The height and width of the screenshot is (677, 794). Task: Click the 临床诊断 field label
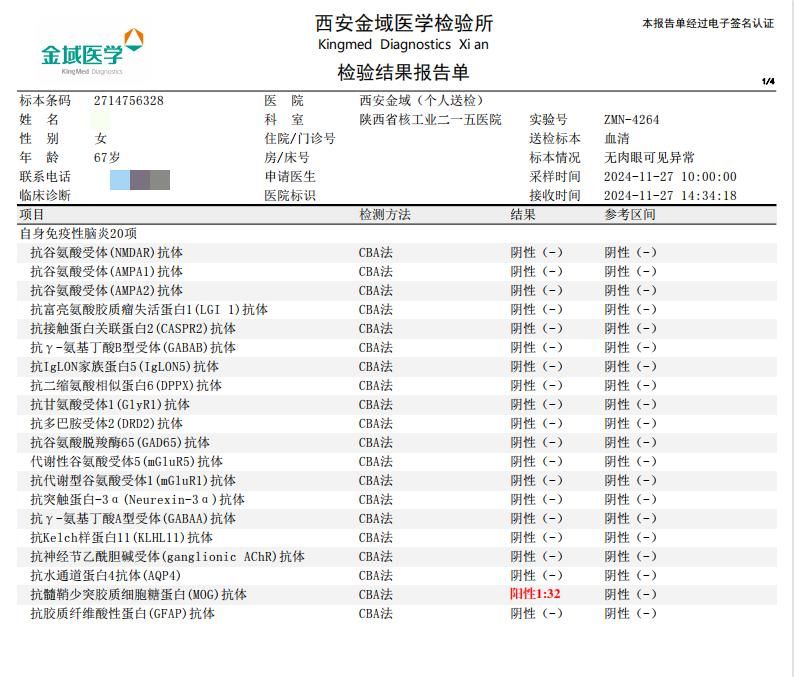45,195
